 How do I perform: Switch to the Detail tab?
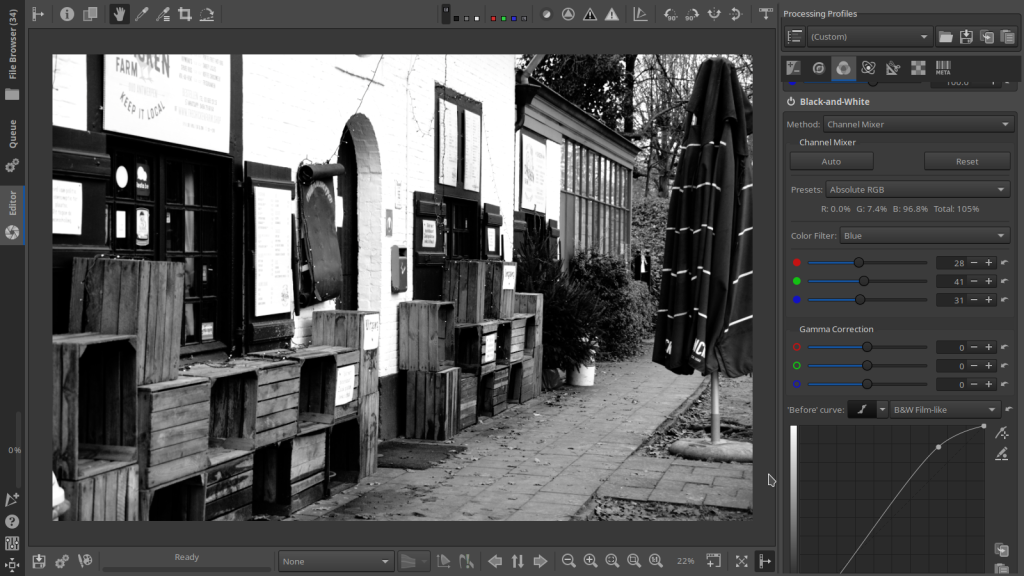(818, 67)
